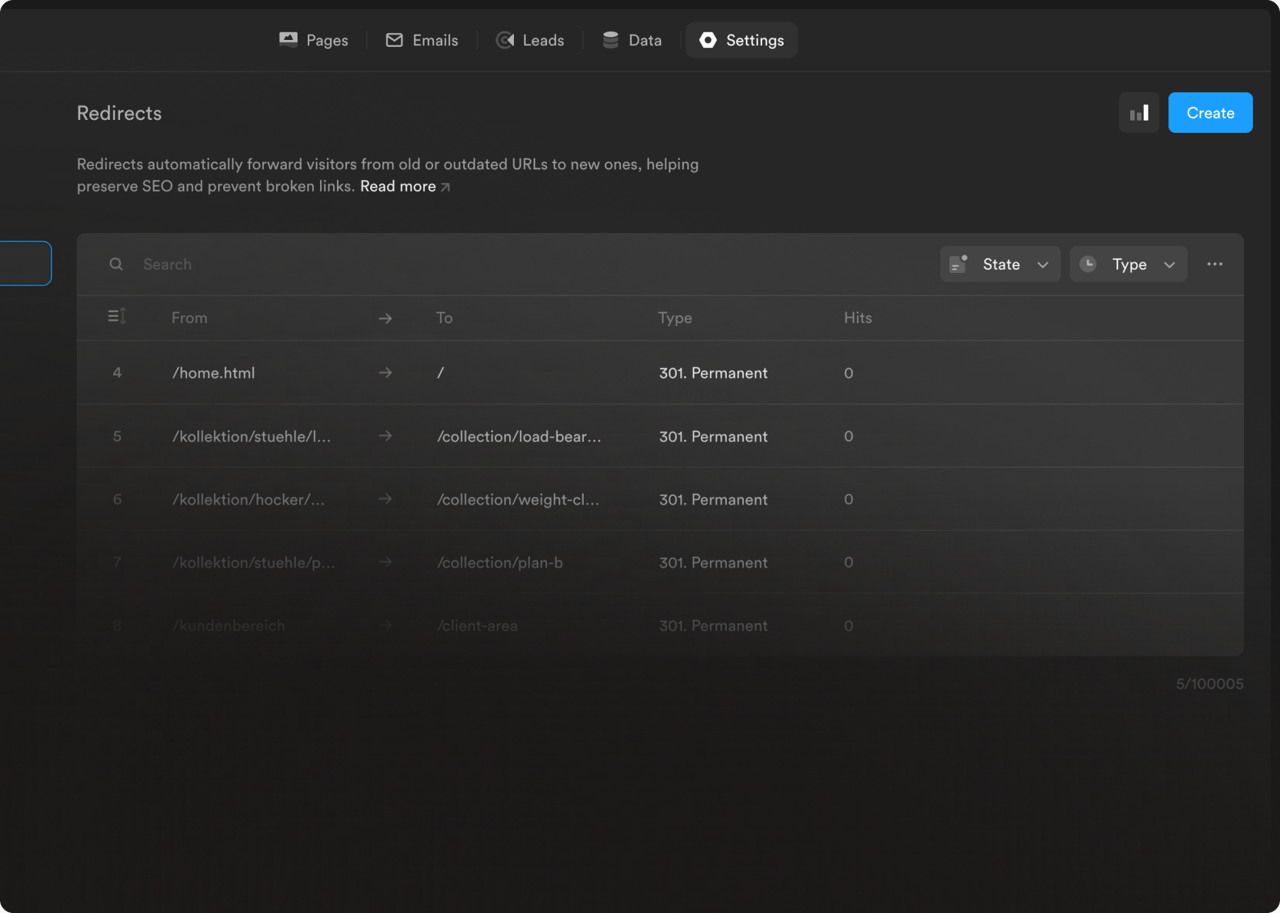Click the / destination in home.html row

(440, 373)
